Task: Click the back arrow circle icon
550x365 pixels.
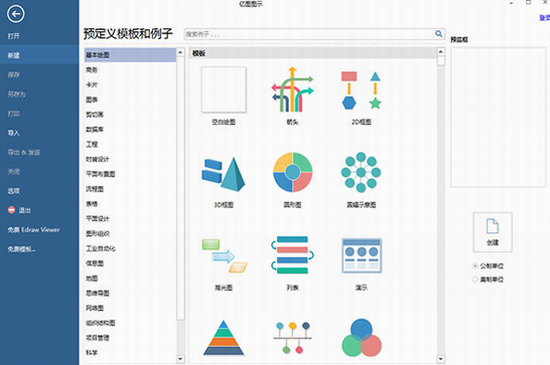Action: coord(15,14)
